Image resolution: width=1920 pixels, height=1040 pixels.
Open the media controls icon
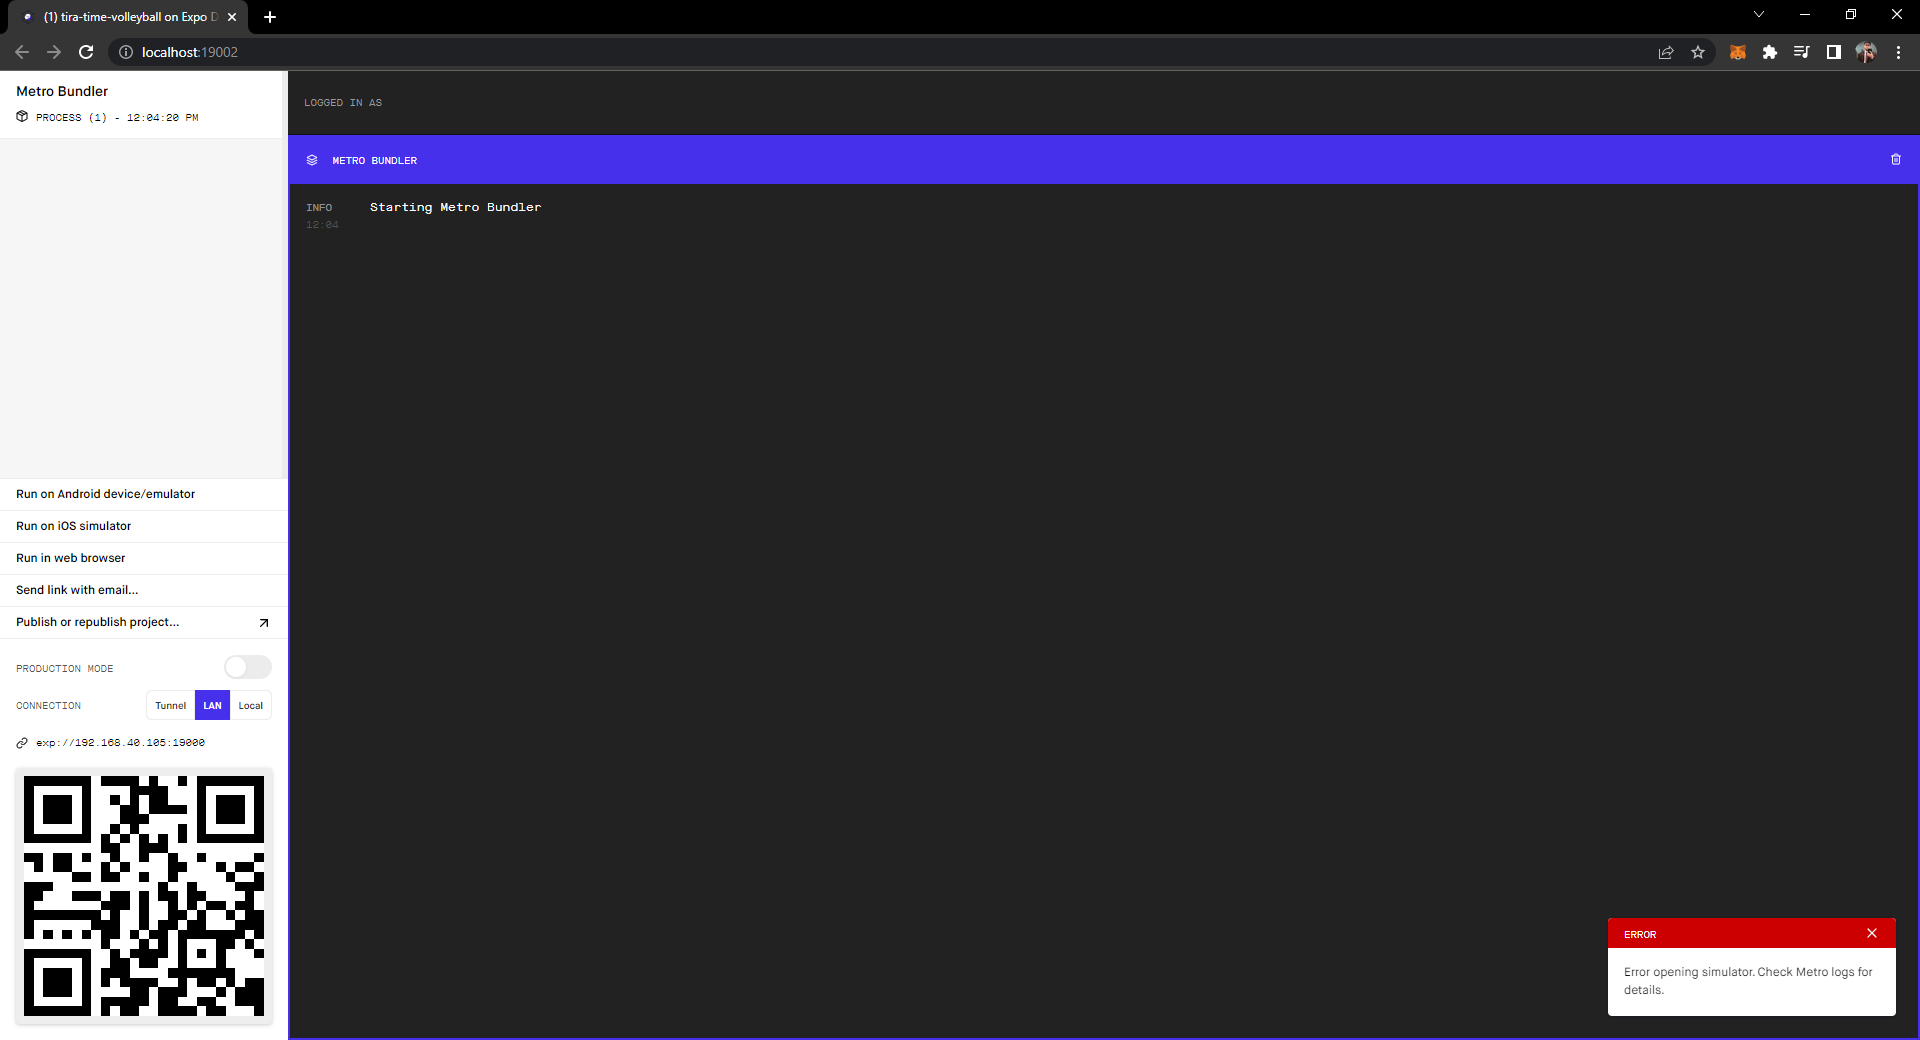pyautogui.click(x=1802, y=52)
